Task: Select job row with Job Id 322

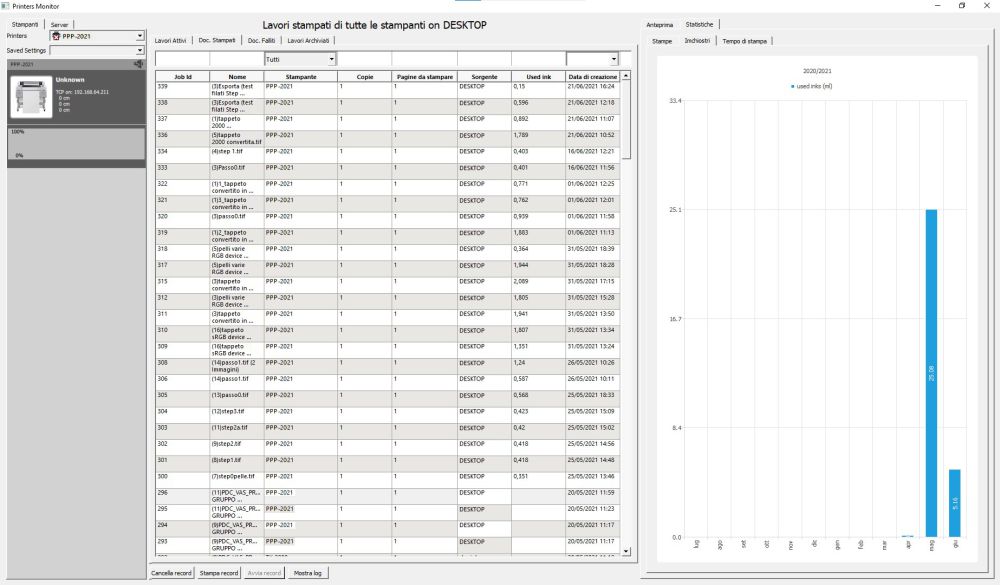Action: tap(387, 187)
